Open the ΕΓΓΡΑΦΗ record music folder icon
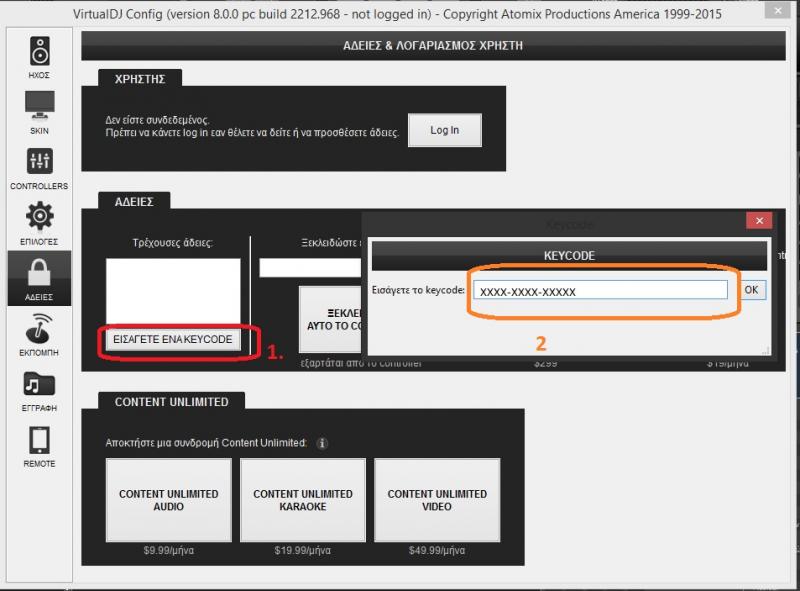The width and height of the screenshot is (800, 591). click(x=39, y=384)
